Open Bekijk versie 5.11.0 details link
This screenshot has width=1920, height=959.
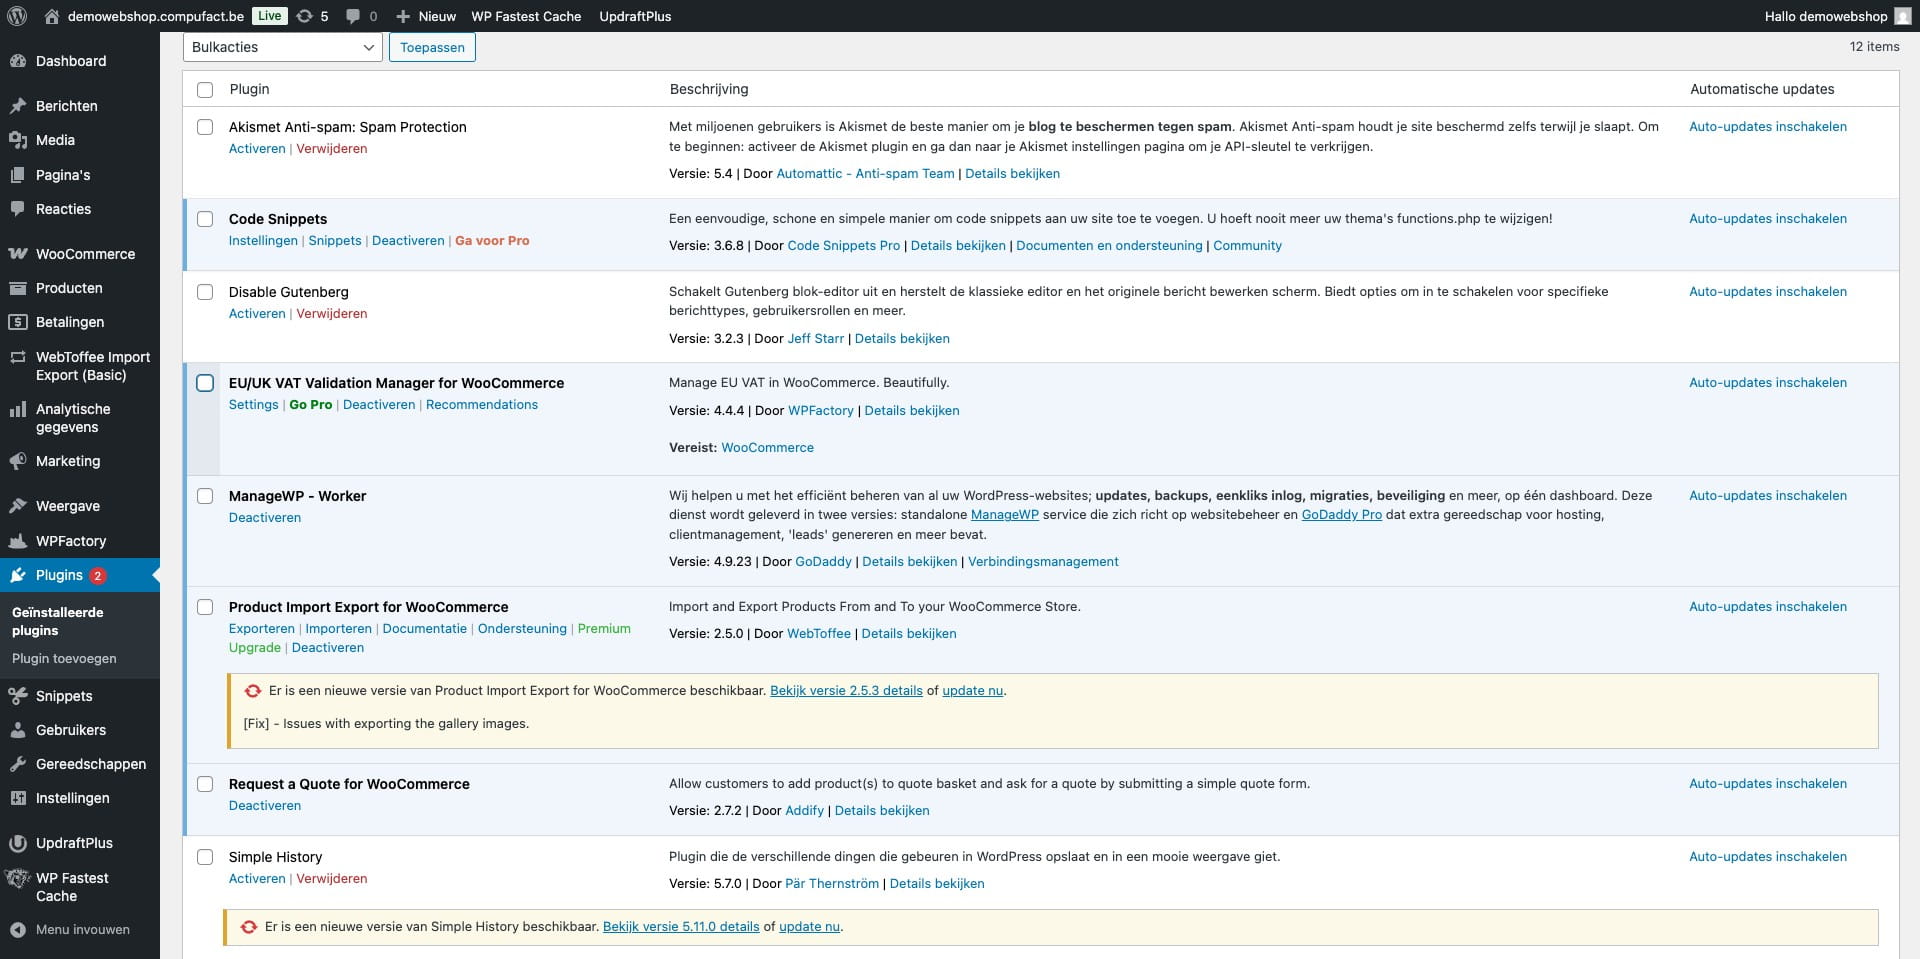click(x=681, y=926)
